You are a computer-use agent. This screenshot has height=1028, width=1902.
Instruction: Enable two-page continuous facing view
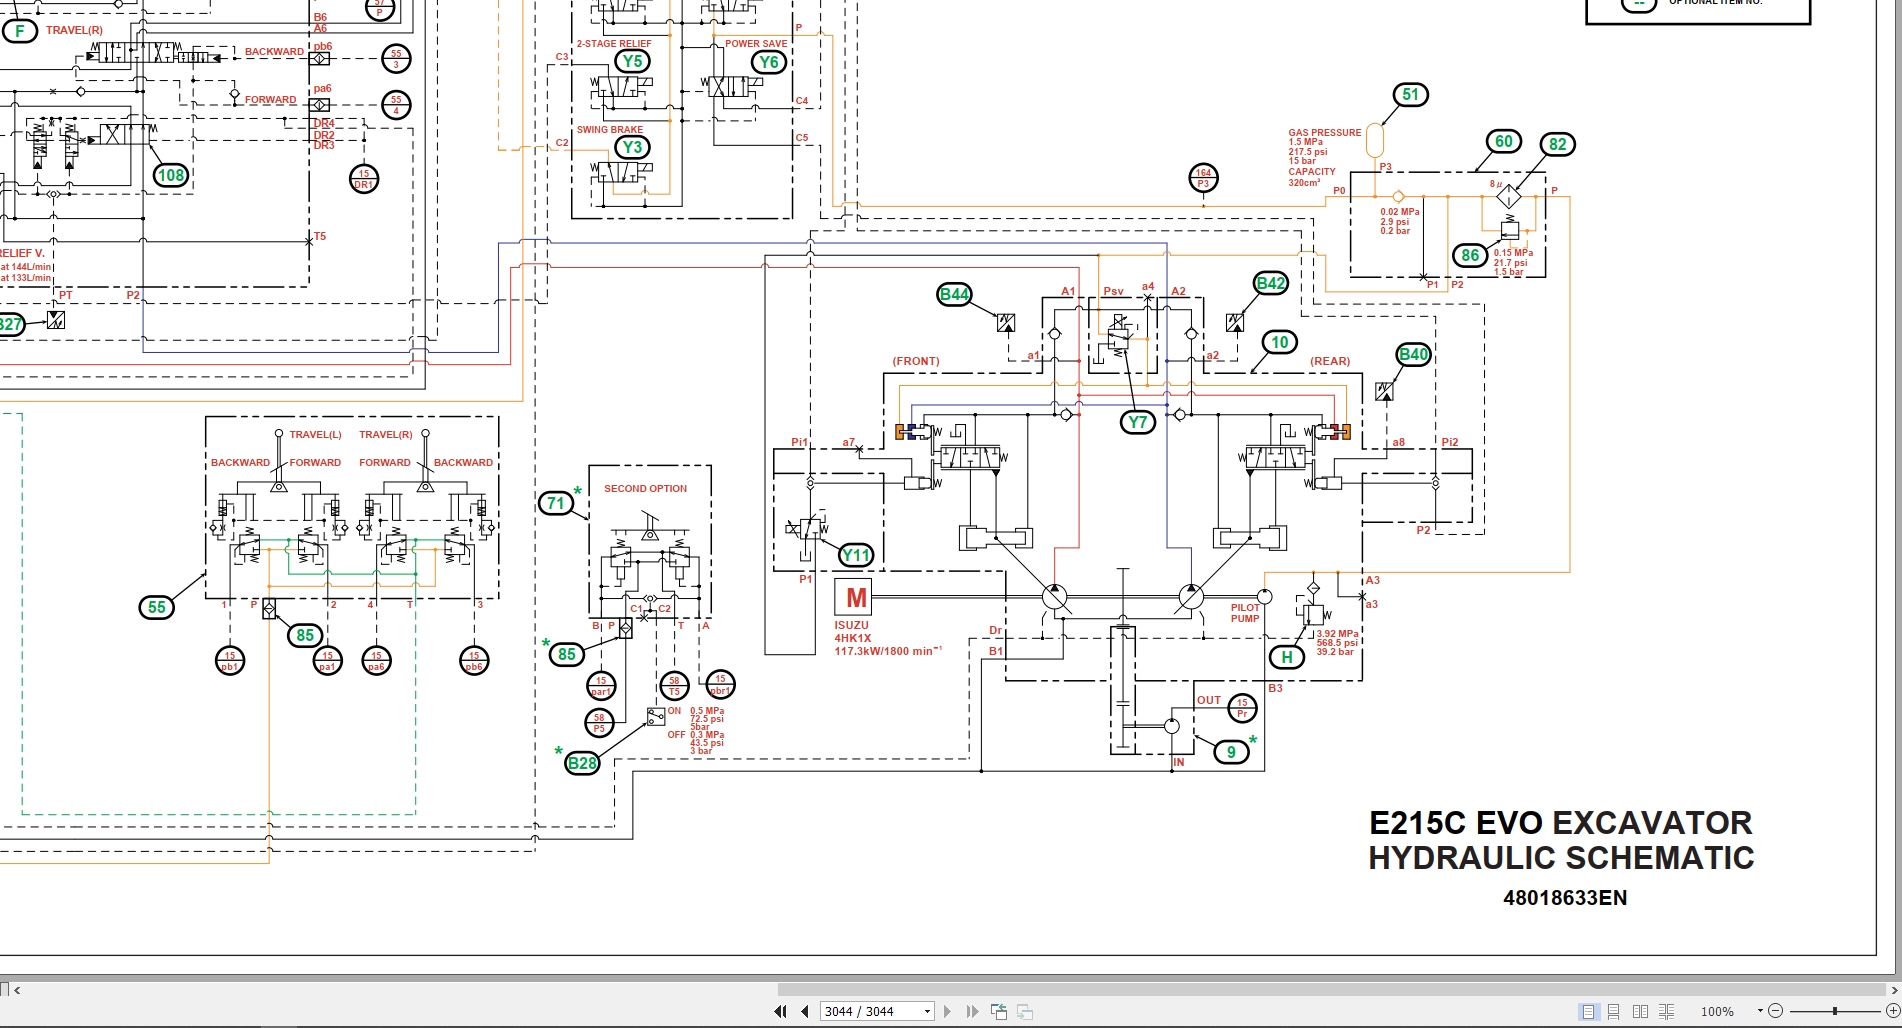point(1666,1011)
